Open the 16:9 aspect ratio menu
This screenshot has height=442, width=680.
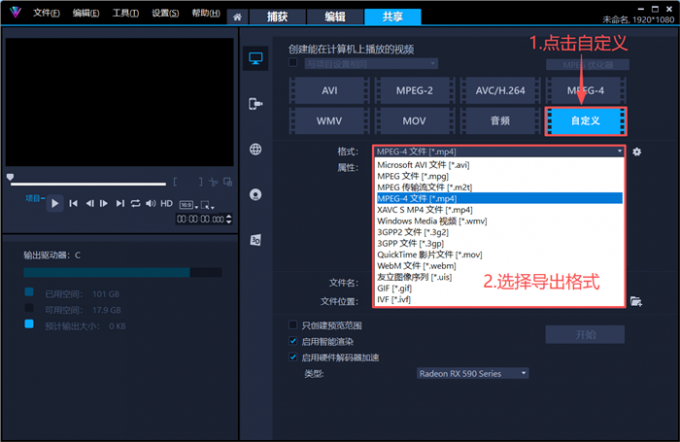[189, 205]
